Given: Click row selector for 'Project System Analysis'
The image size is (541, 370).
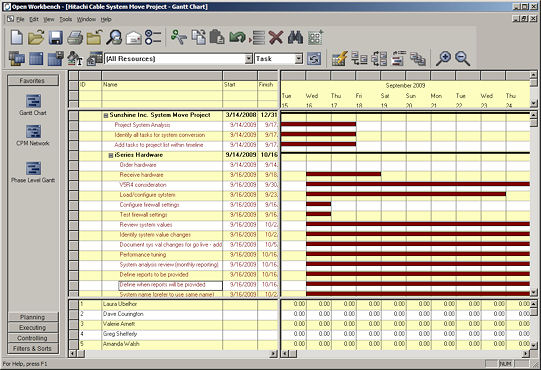Looking at the screenshot, I should (x=73, y=126).
